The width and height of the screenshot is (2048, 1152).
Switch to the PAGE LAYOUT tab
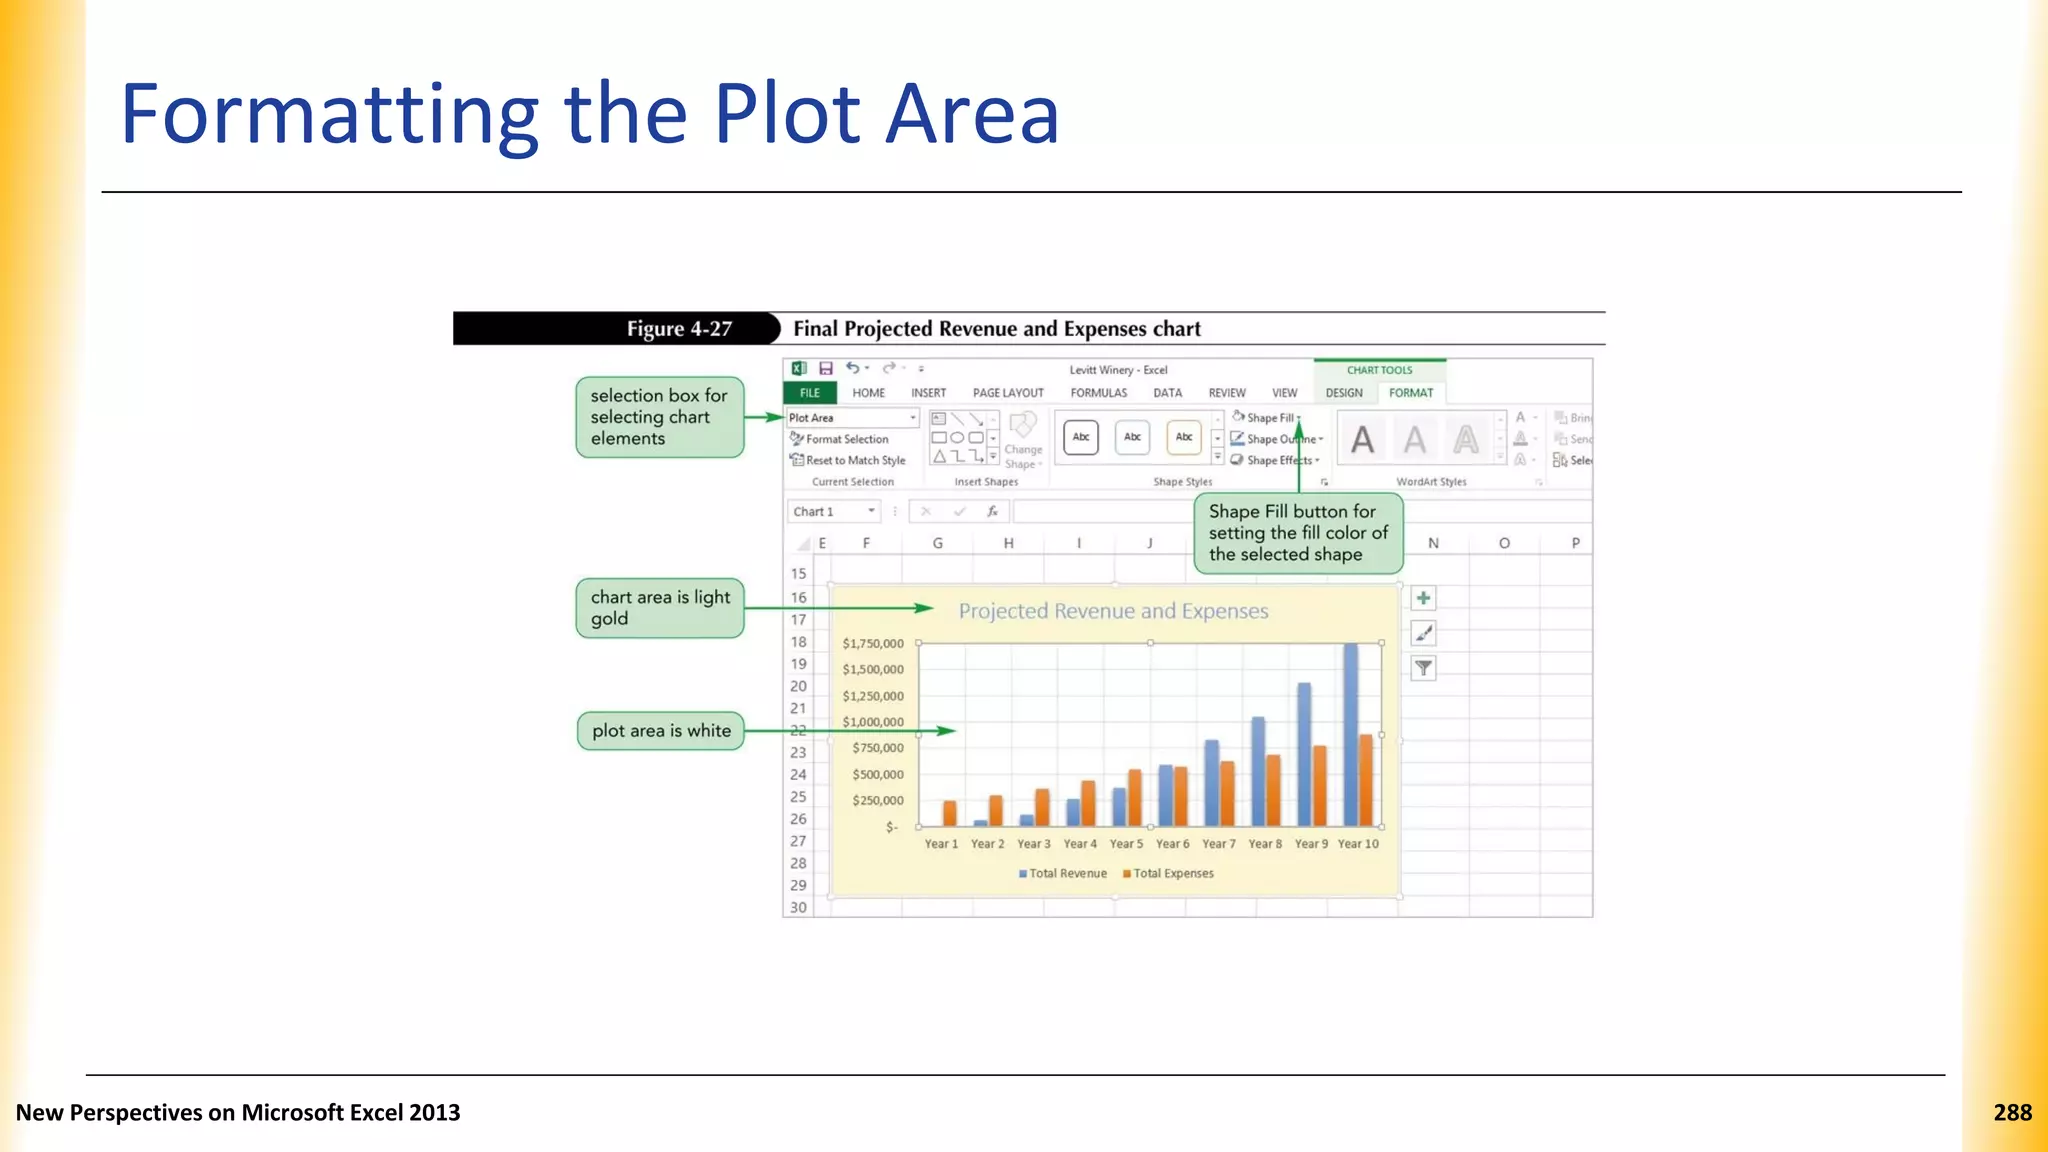1008,393
